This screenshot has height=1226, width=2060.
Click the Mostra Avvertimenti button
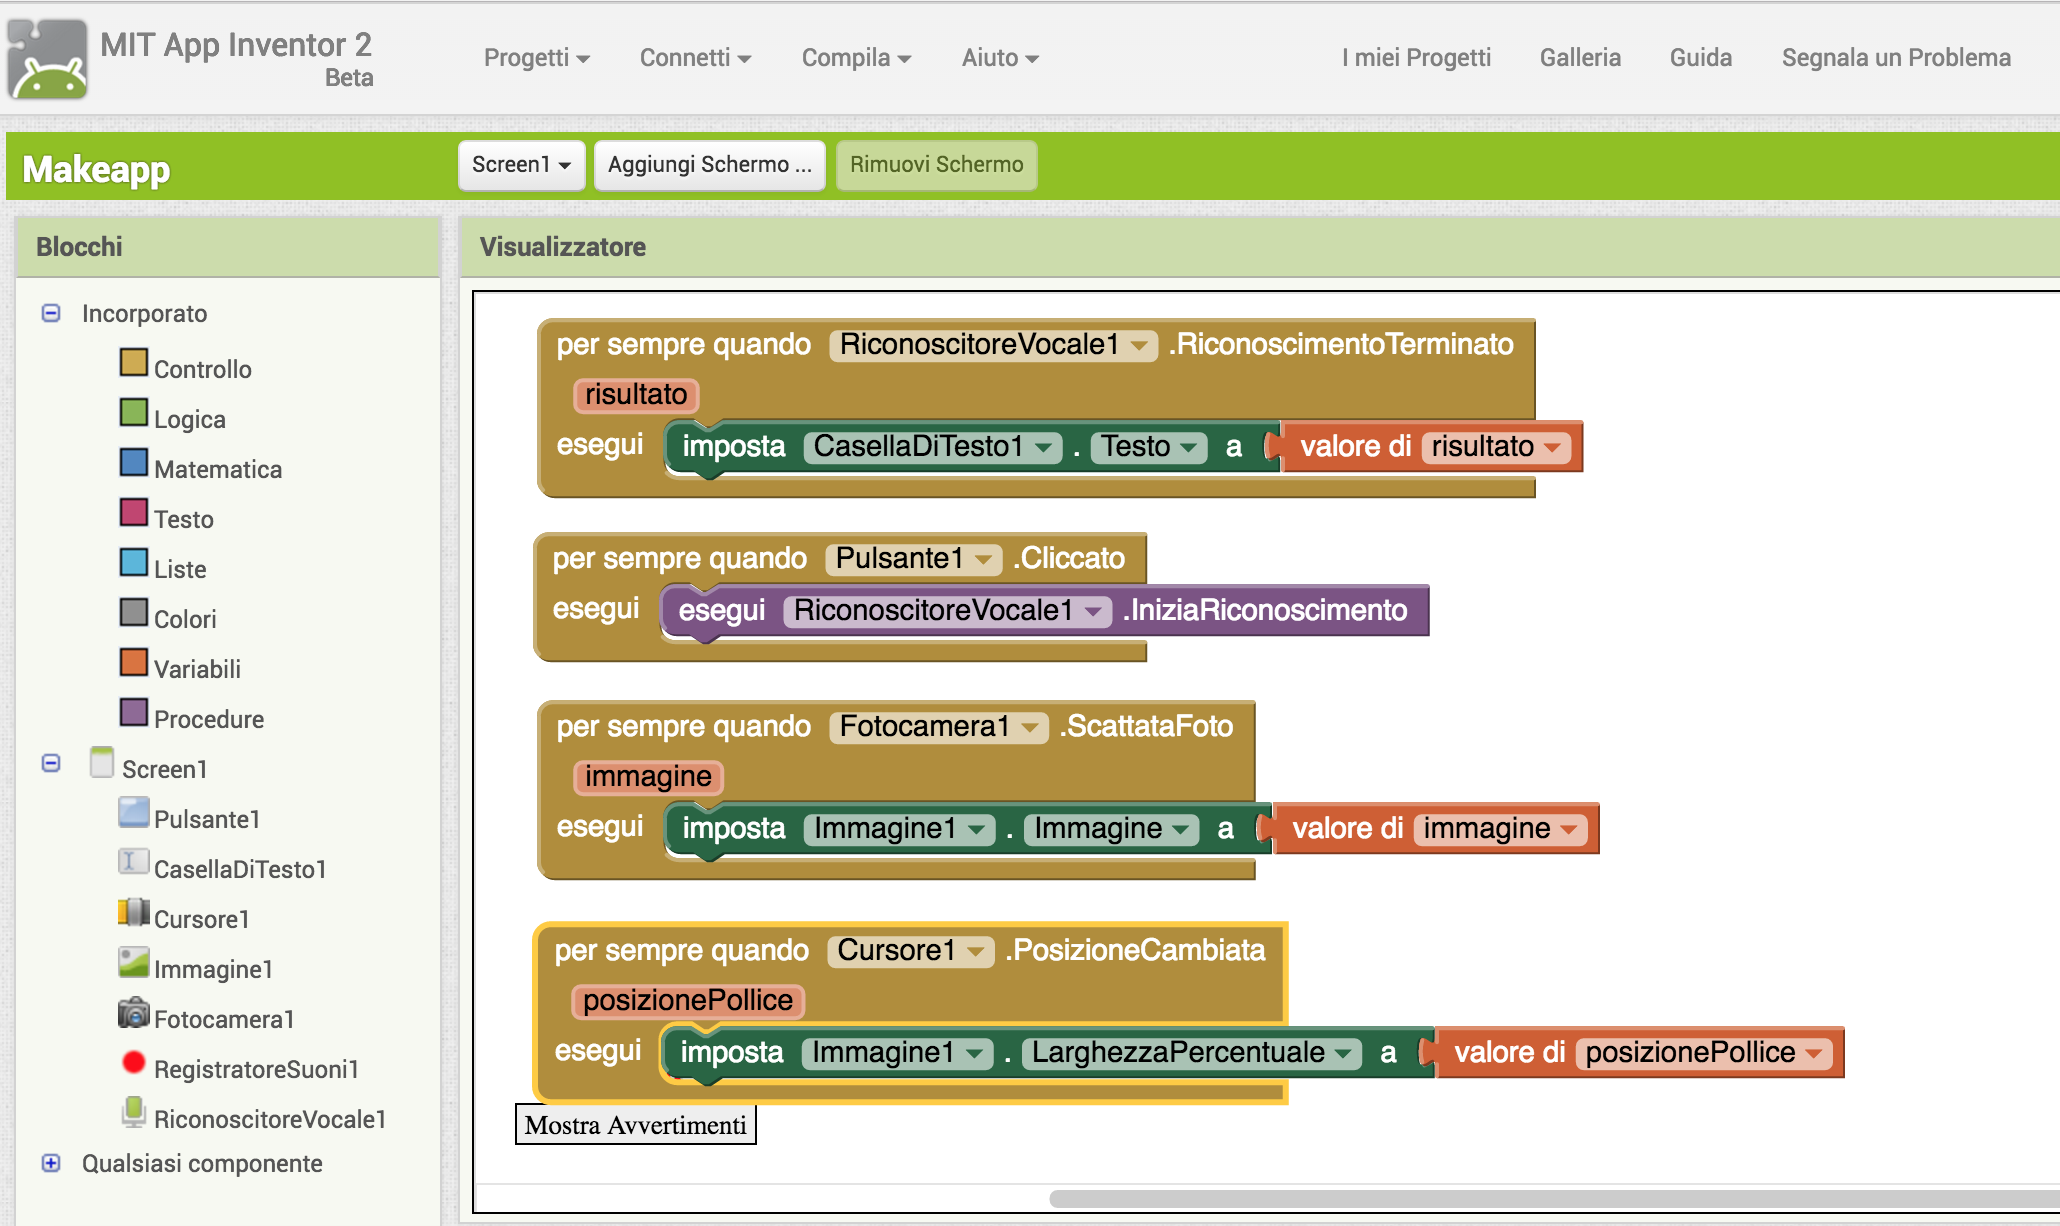(636, 1125)
